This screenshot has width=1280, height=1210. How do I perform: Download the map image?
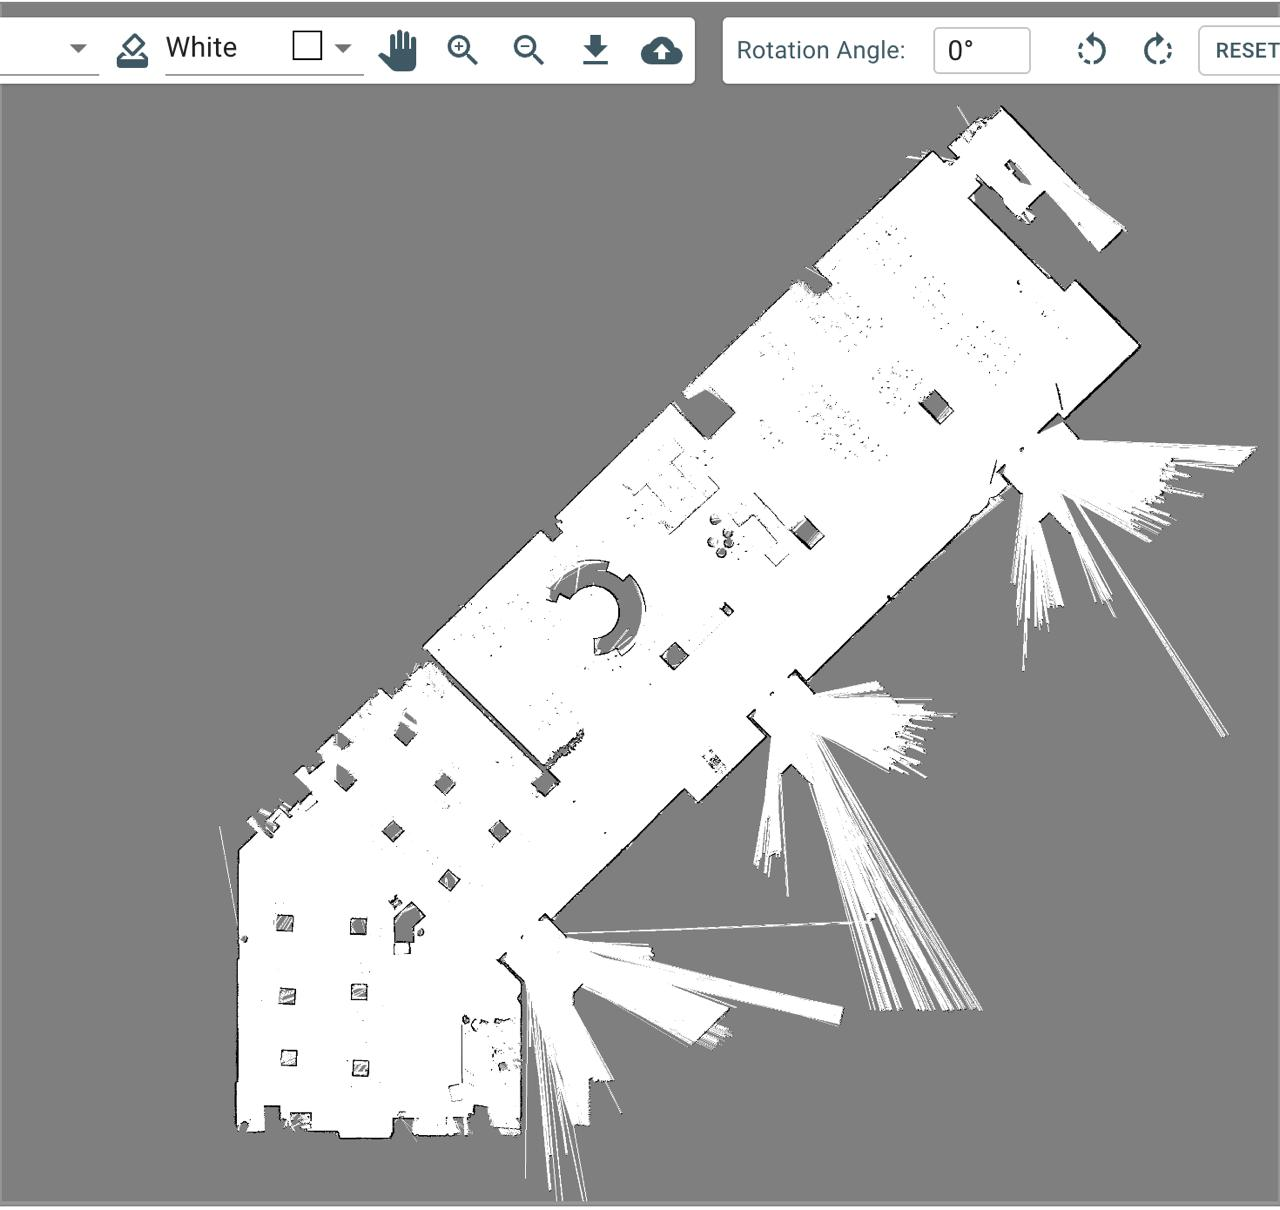(595, 50)
